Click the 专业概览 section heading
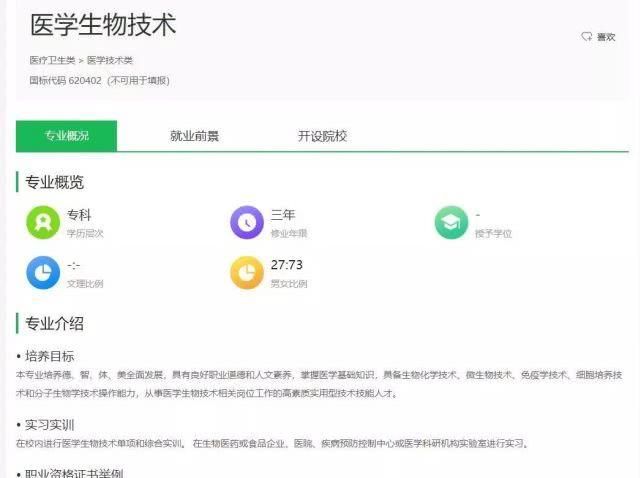This screenshot has height=478, width=640. click(x=54, y=182)
